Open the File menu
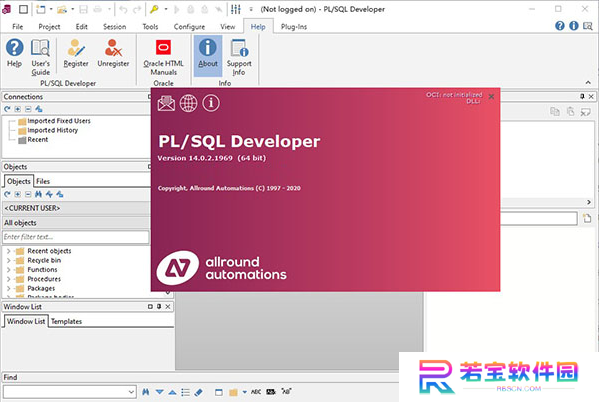Screen dimensions: 599x402 pos(18,26)
